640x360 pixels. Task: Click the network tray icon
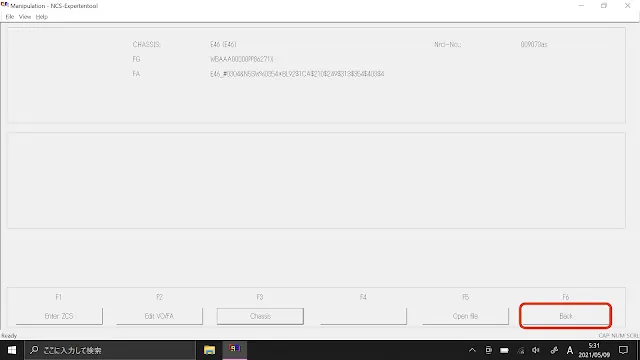[521, 350]
